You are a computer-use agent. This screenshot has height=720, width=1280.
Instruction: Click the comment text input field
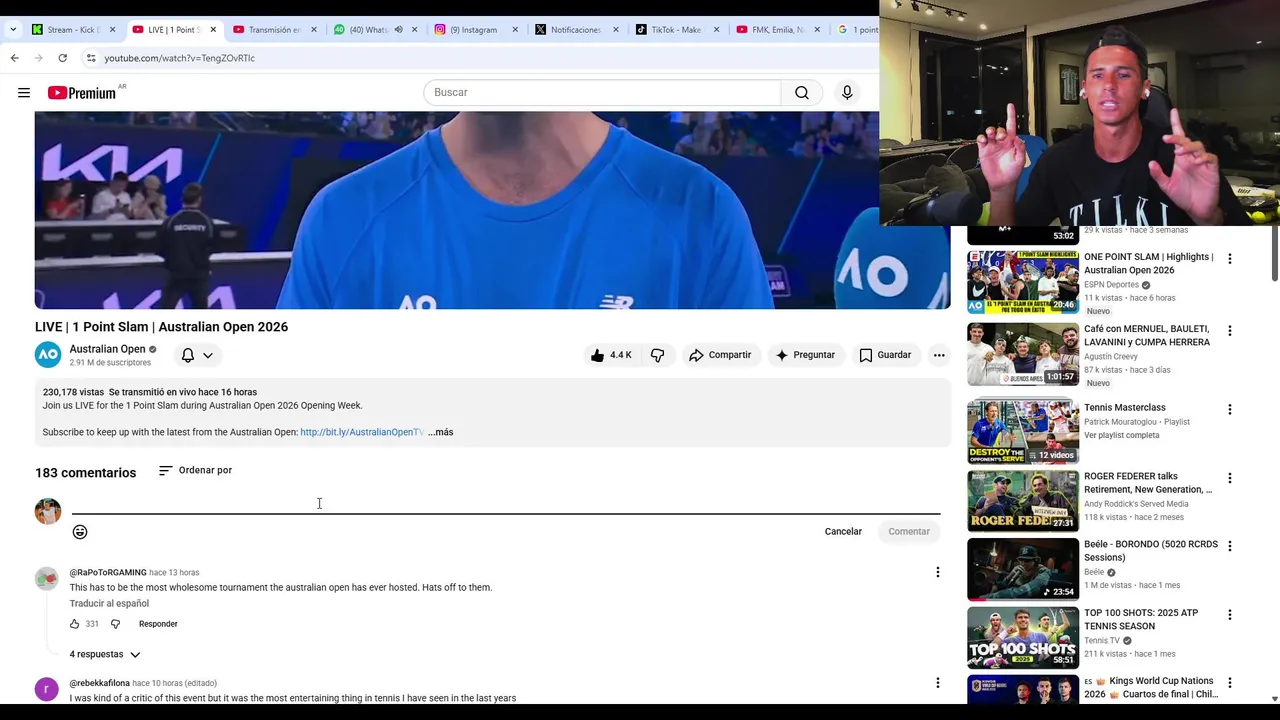pyautogui.click(x=505, y=503)
